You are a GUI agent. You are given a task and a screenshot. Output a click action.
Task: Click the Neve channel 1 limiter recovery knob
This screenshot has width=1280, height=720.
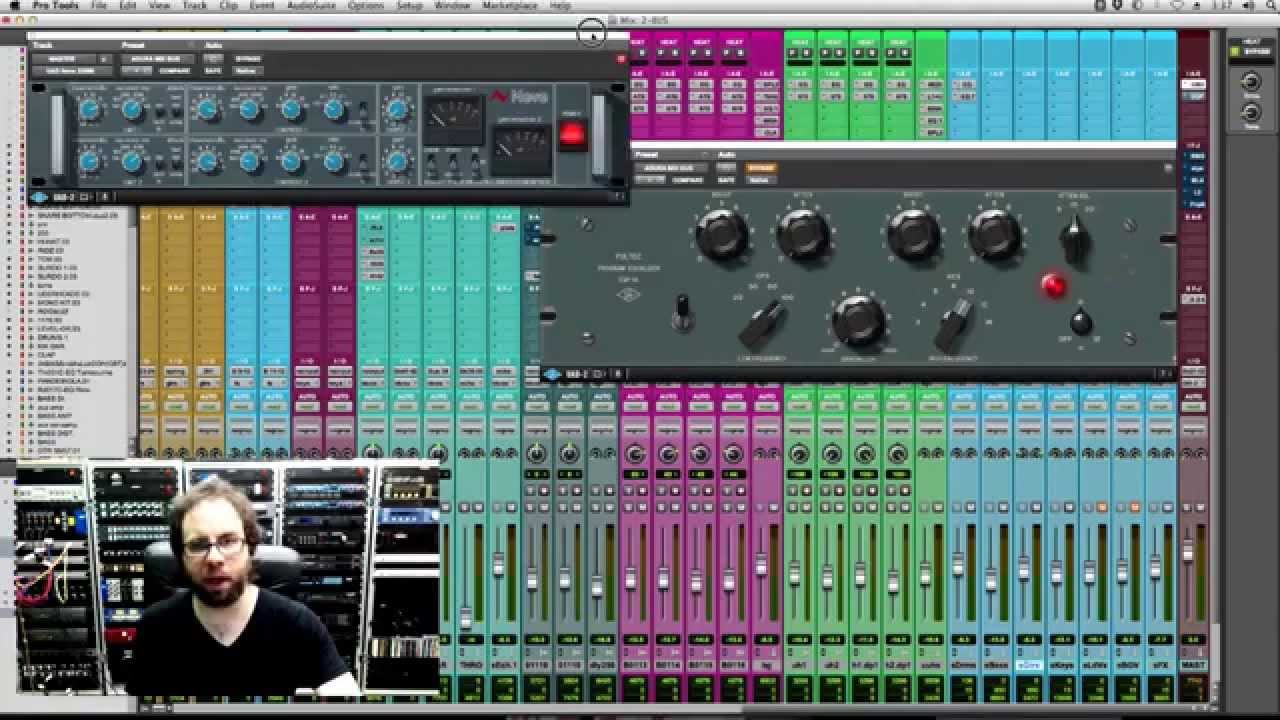click(x=132, y=110)
